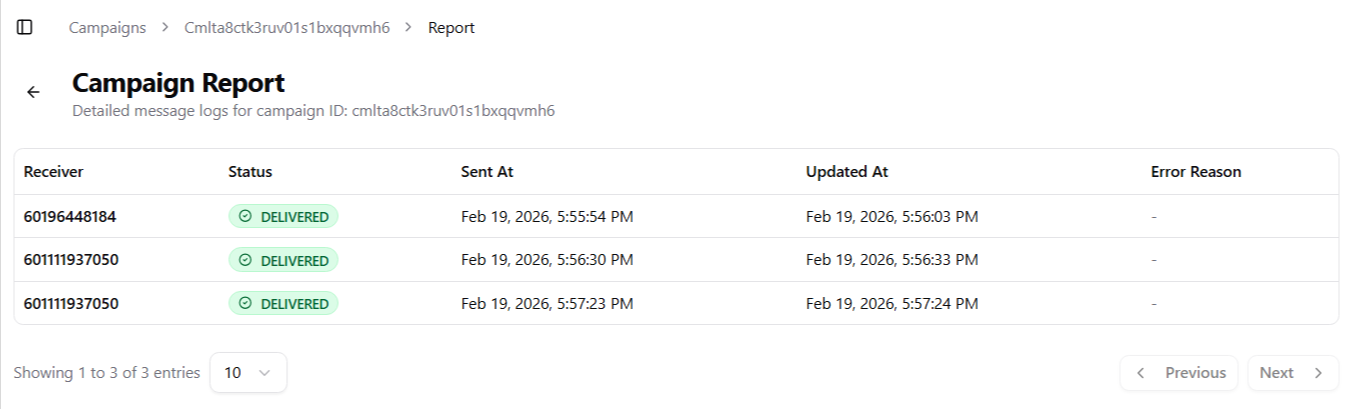Viewport: 1350px width, 409px height.
Task: Open the Cmlta8ctk3ruv01s1bxqqvmh6 breadcrumb
Action: pyautogui.click(x=287, y=28)
